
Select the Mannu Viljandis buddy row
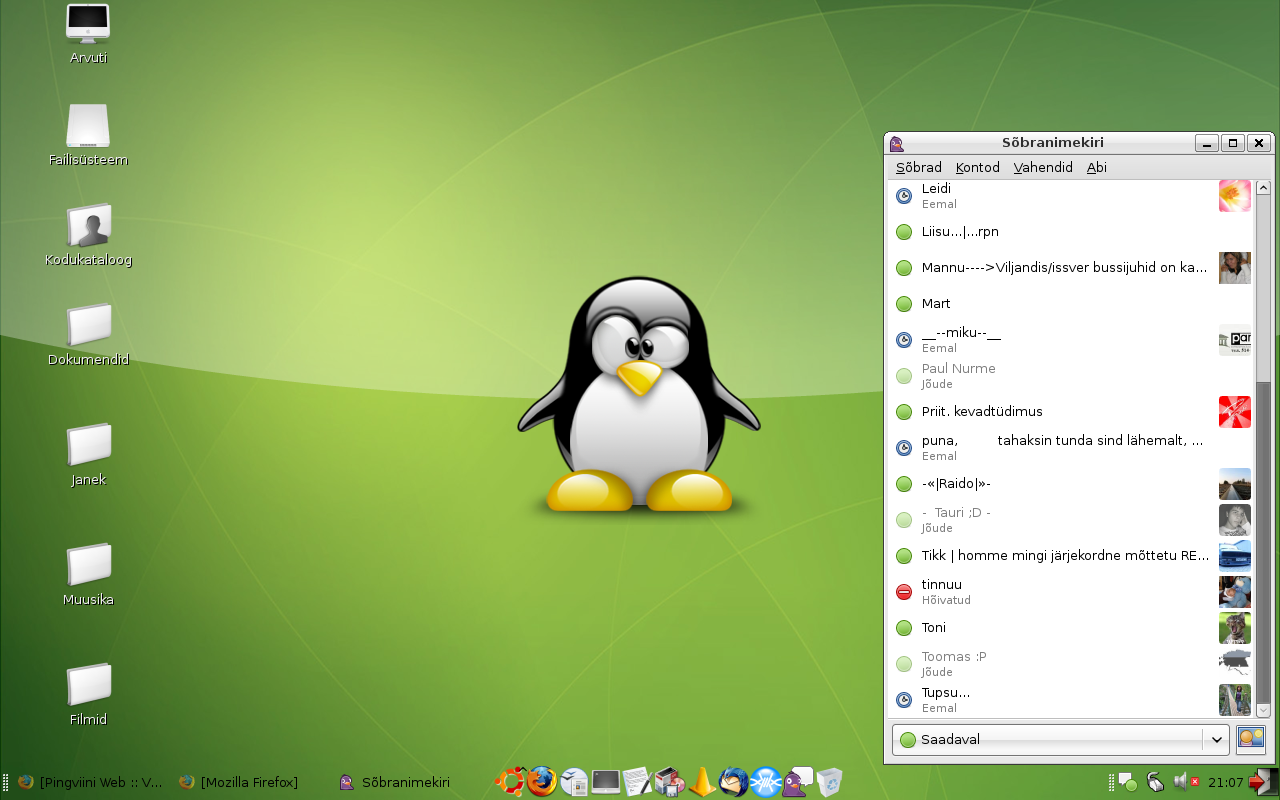coord(1070,268)
